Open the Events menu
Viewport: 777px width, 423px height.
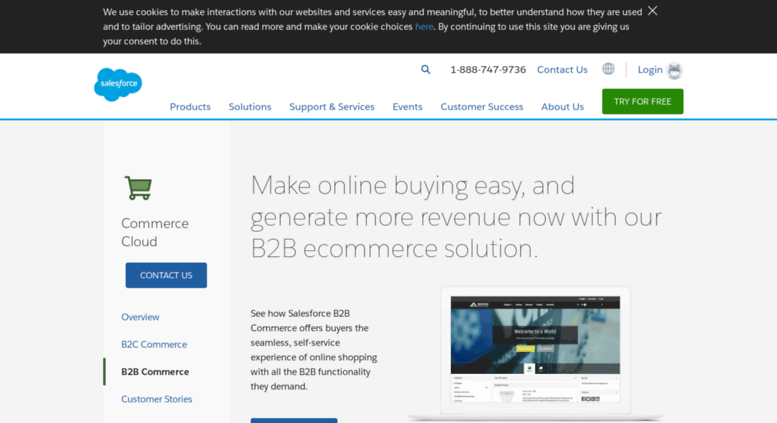407,106
